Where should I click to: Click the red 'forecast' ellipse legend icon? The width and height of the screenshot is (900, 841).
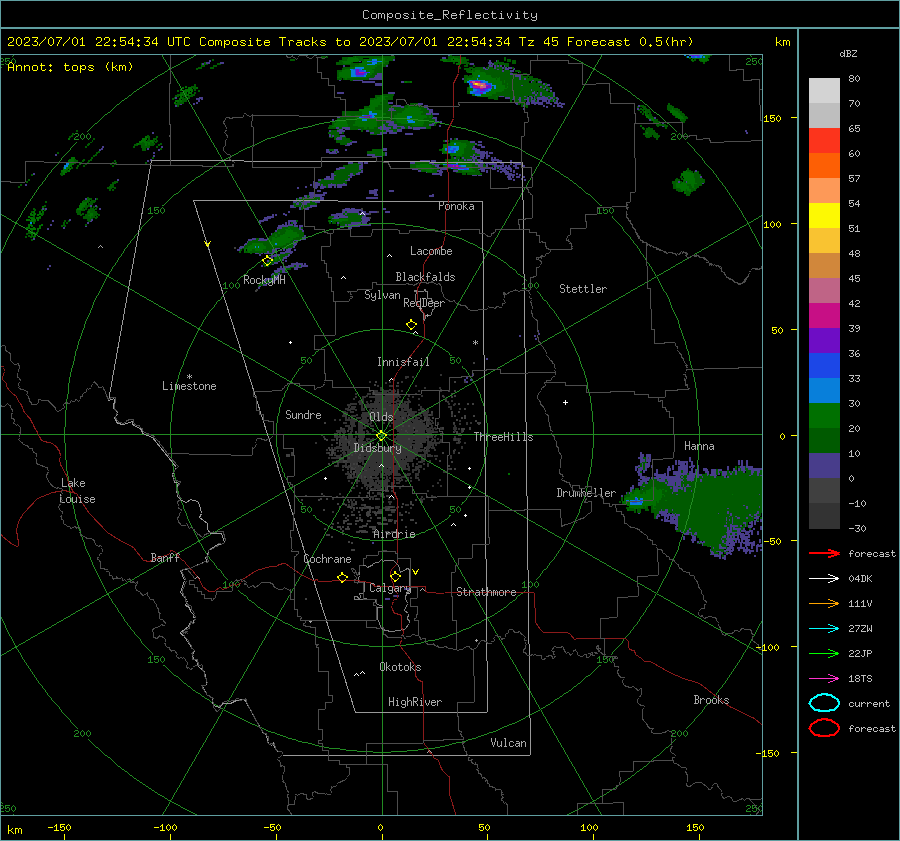click(824, 728)
